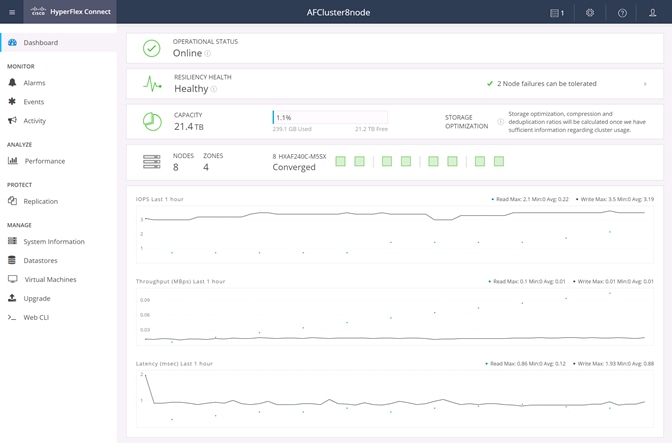The width and height of the screenshot is (672, 443).
Task: Open Activity page
Action: (x=58, y=120)
